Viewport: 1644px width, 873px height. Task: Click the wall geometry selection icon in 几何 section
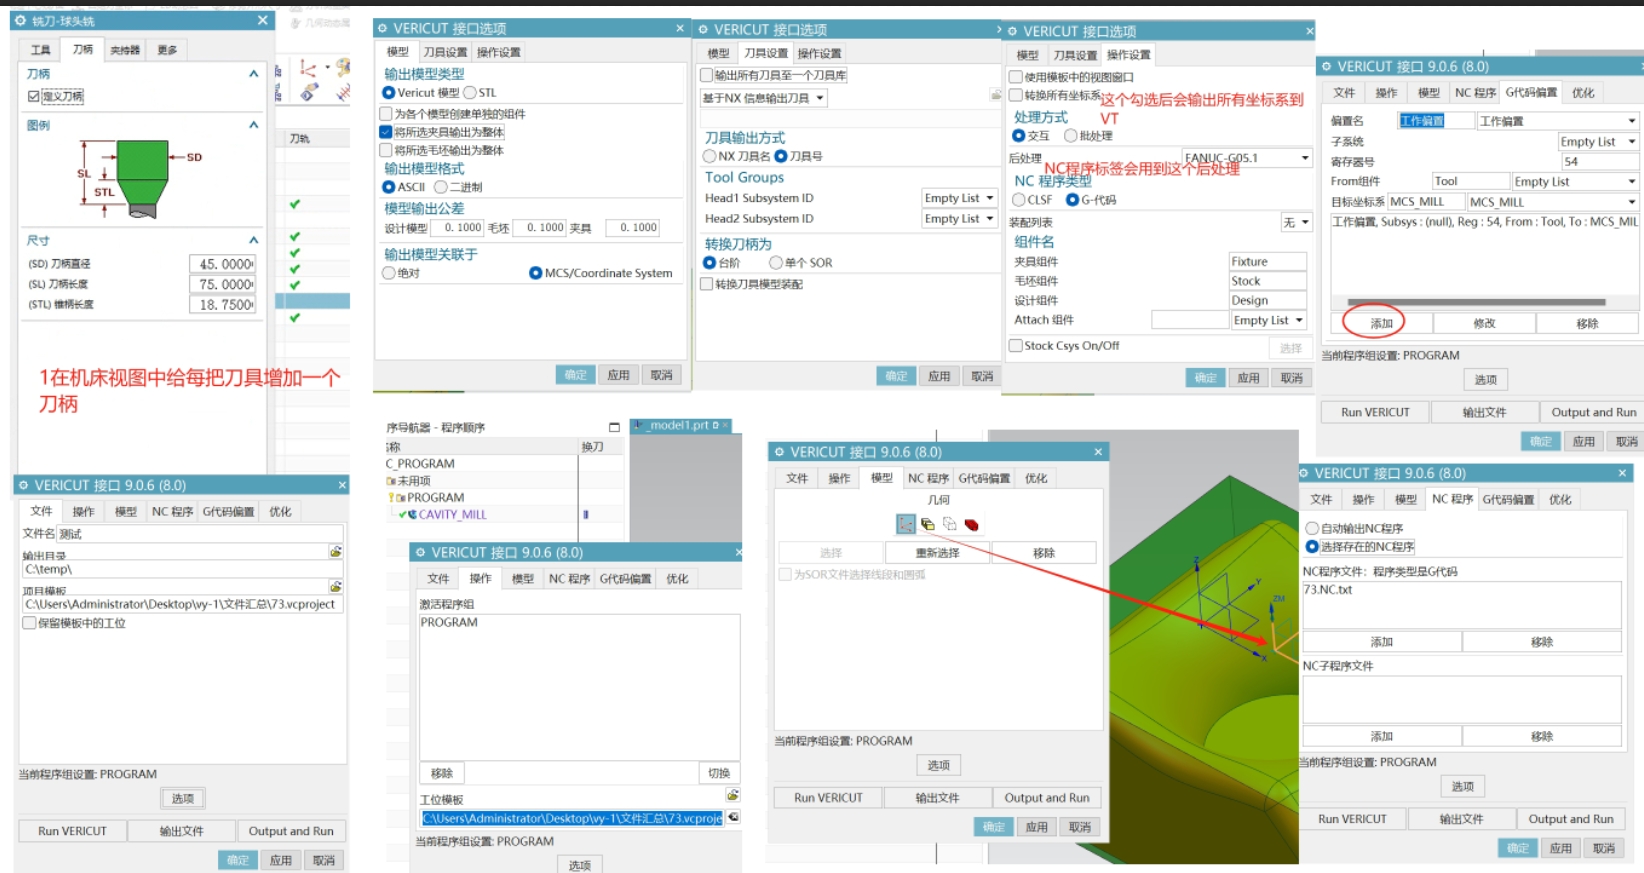click(906, 524)
